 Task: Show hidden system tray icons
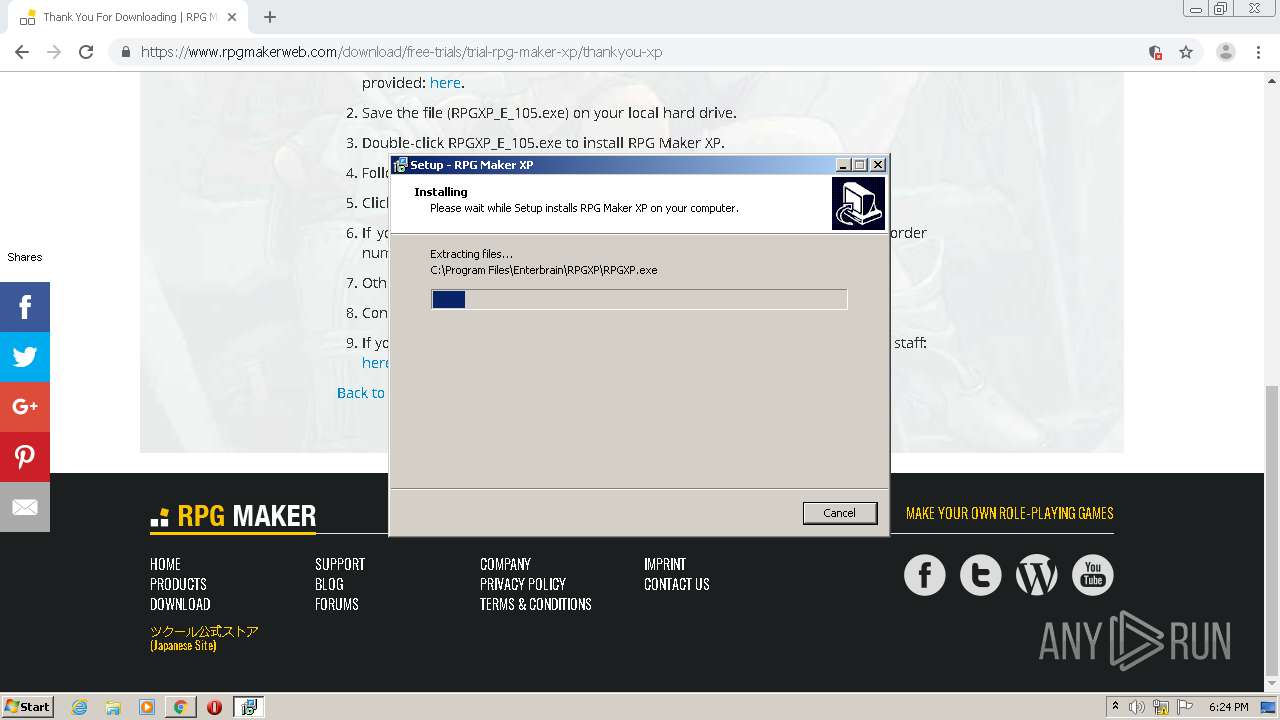pyautogui.click(x=1116, y=707)
